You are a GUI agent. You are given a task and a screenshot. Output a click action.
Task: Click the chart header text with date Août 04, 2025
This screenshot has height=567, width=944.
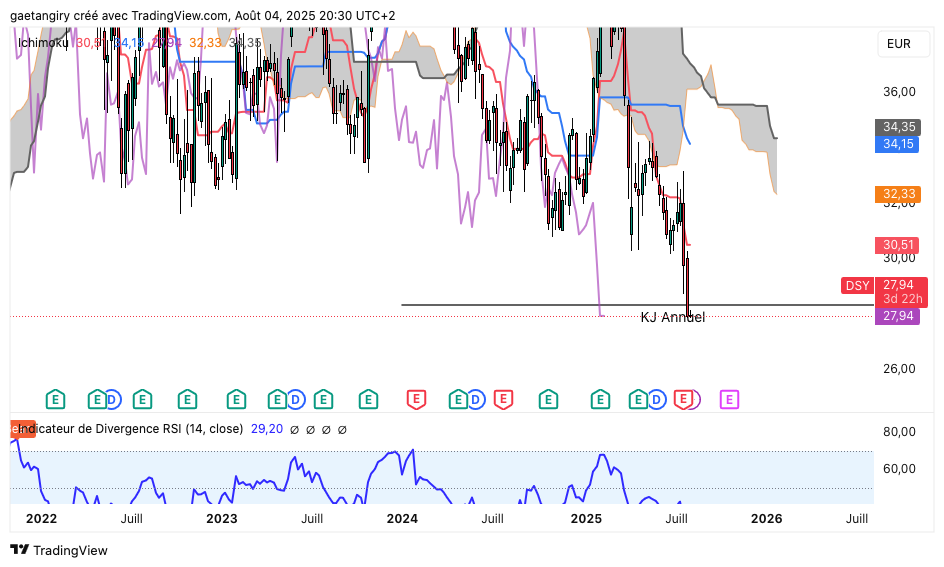pyautogui.click(x=203, y=16)
